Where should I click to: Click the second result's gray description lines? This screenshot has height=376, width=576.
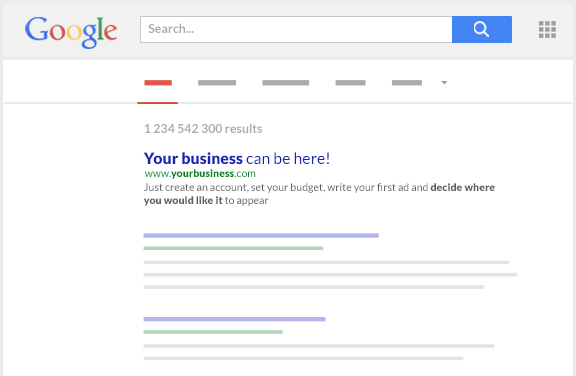pyautogui.click(x=330, y=275)
